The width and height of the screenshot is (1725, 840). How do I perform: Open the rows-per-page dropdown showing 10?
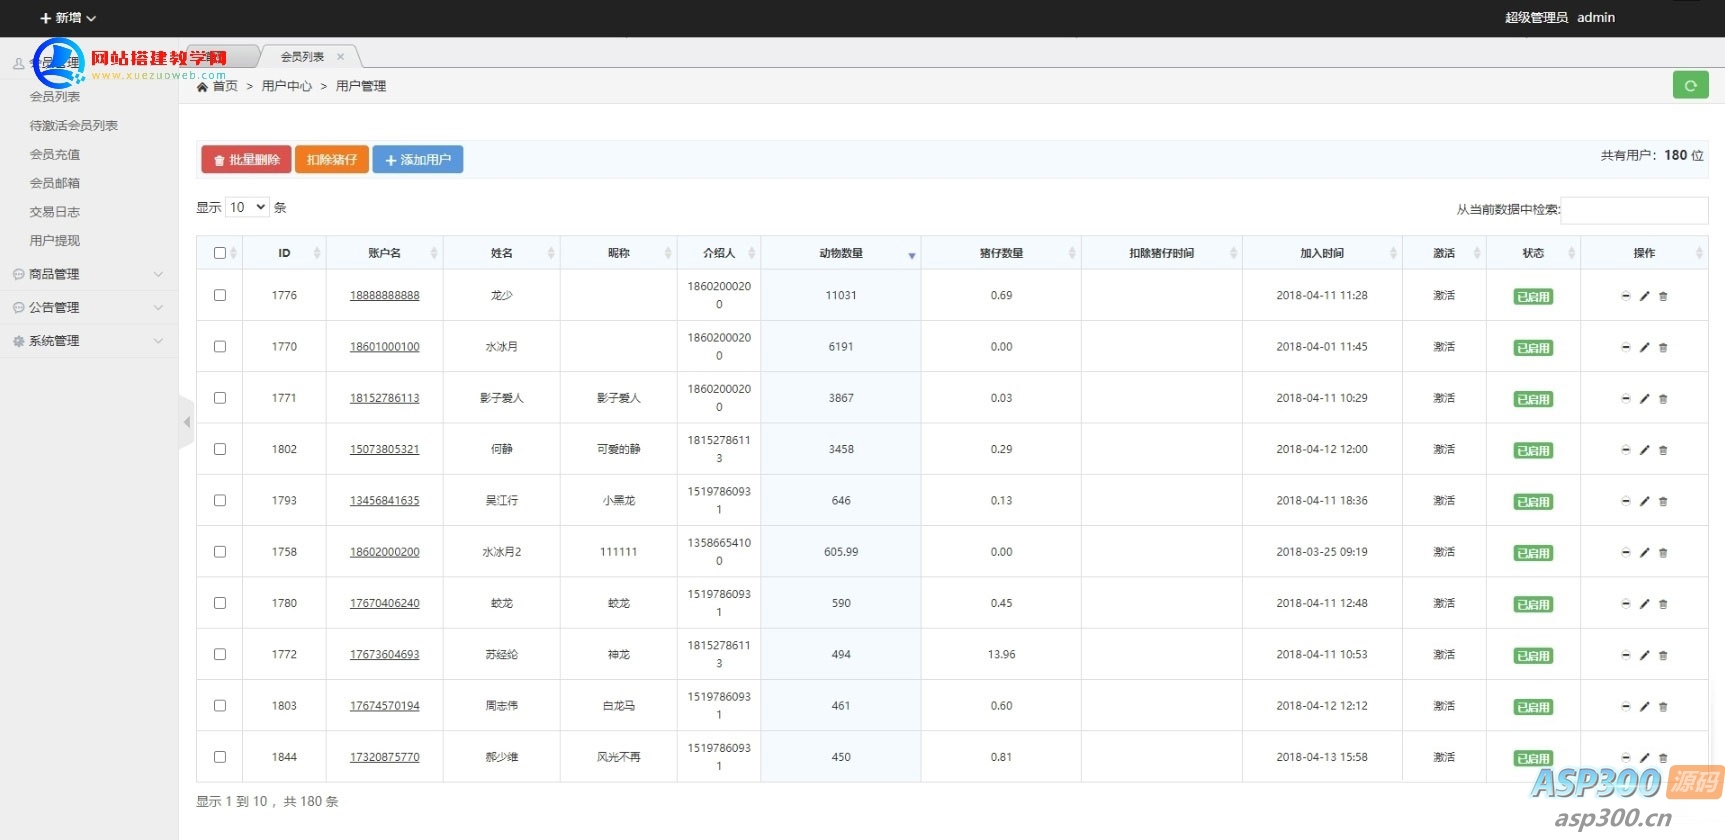coord(247,207)
